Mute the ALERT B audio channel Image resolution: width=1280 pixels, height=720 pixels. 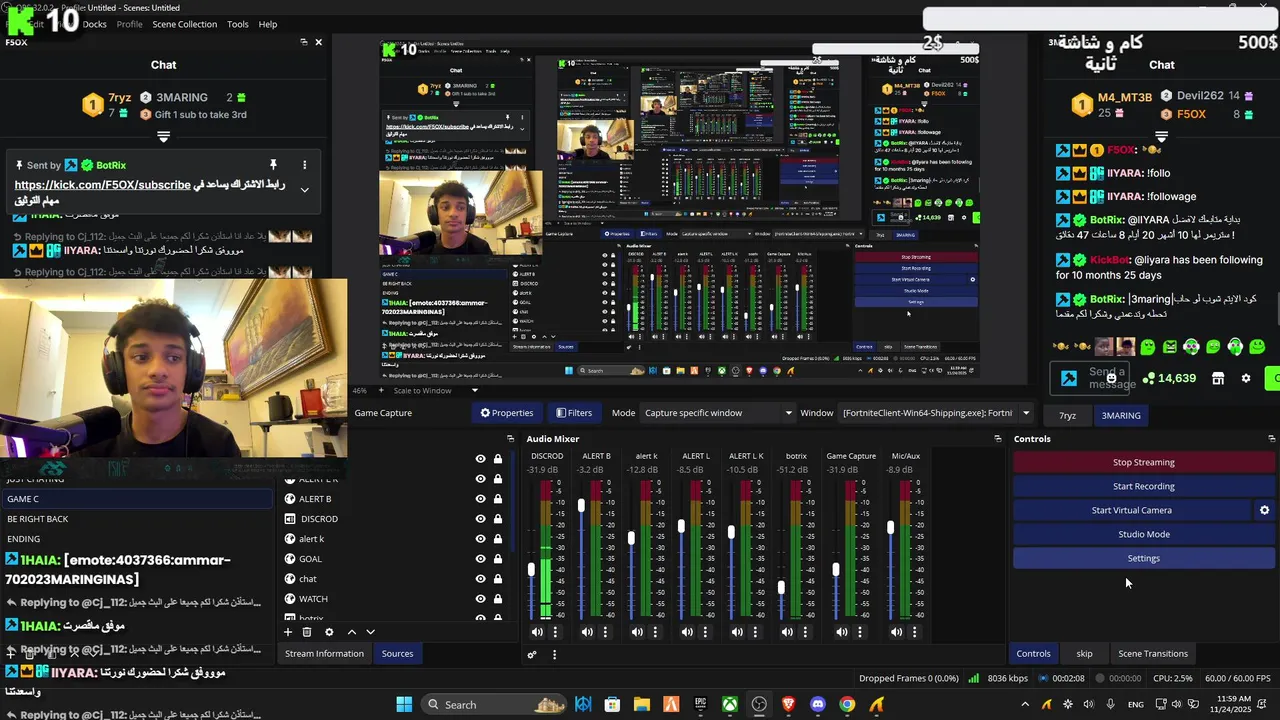pyautogui.click(x=587, y=632)
